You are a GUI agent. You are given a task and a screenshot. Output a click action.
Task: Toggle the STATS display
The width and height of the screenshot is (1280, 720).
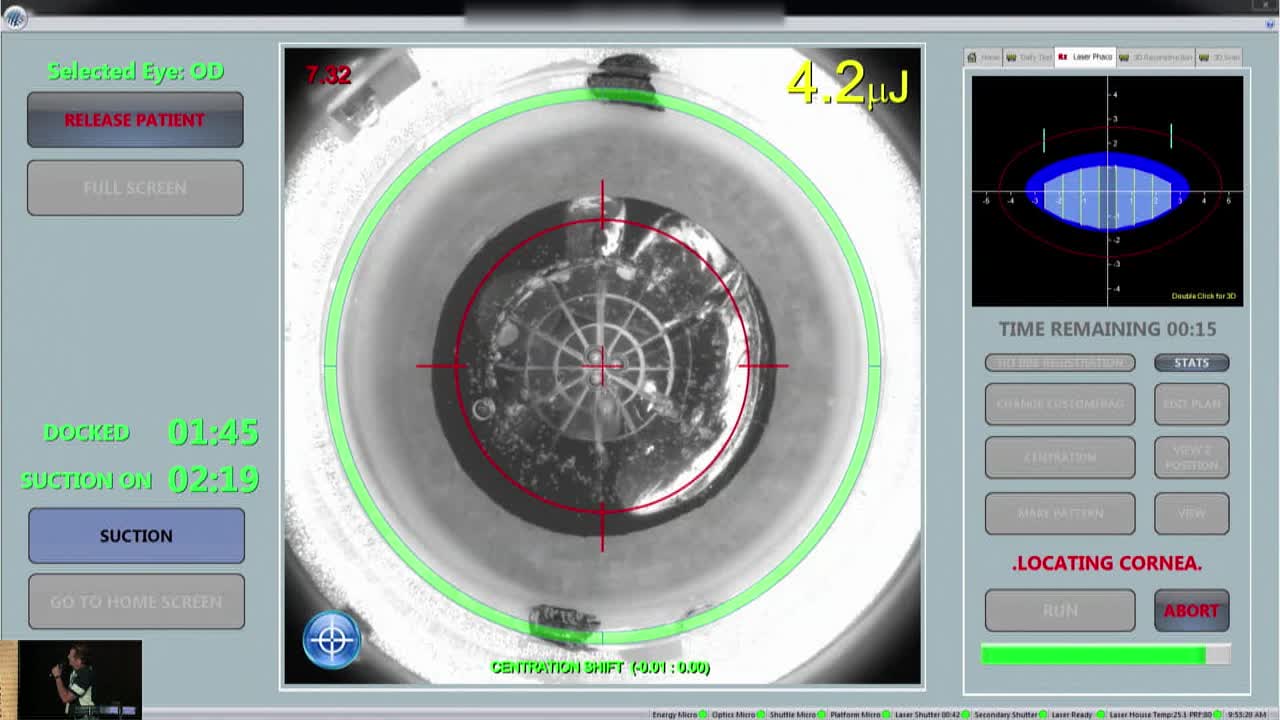[x=1191, y=362]
